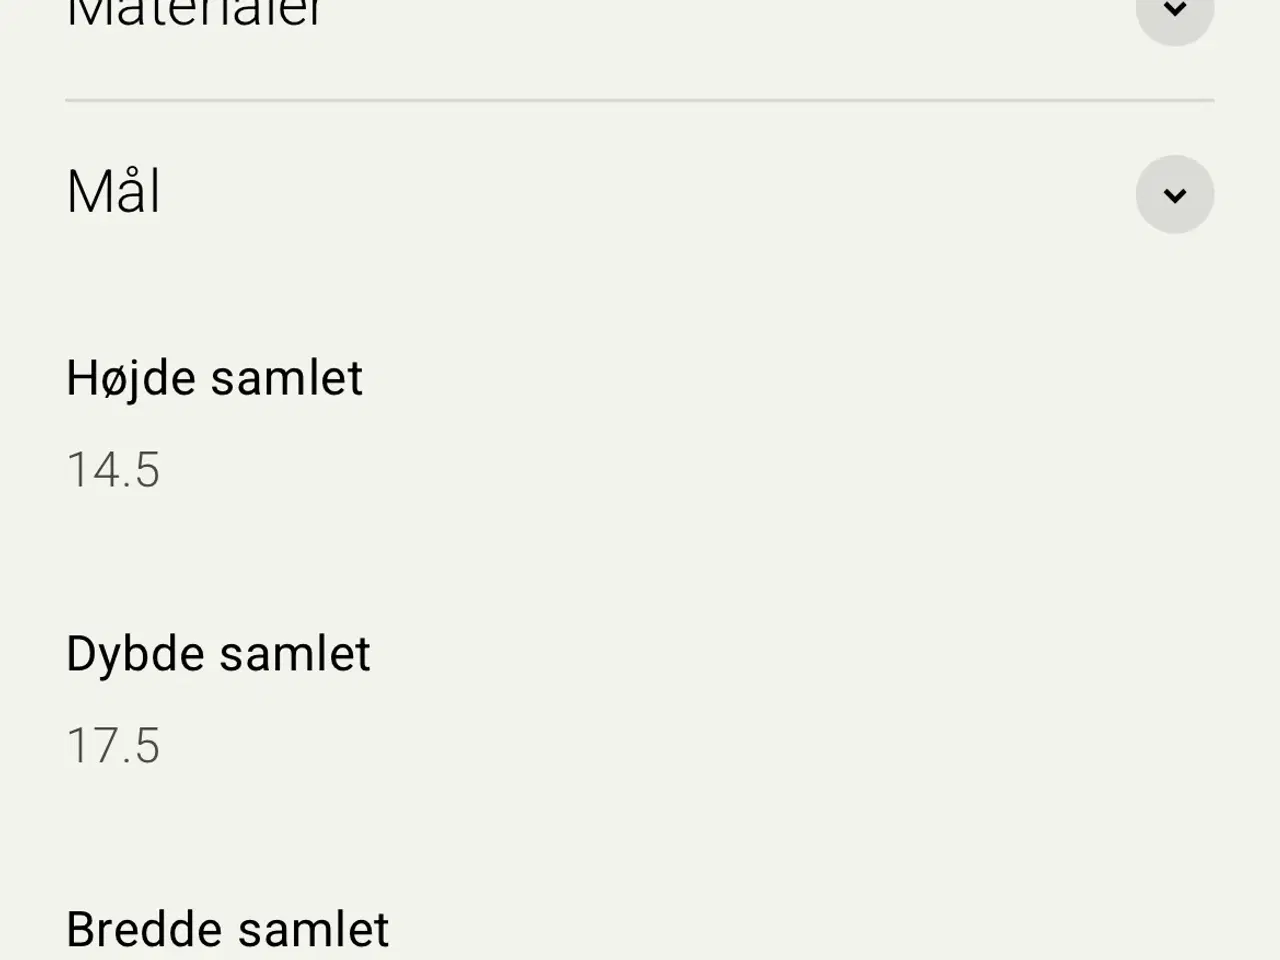This screenshot has height=960, width=1280.
Task: Collapse the Mål section chevron
Action: pyautogui.click(x=1174, y=194)
